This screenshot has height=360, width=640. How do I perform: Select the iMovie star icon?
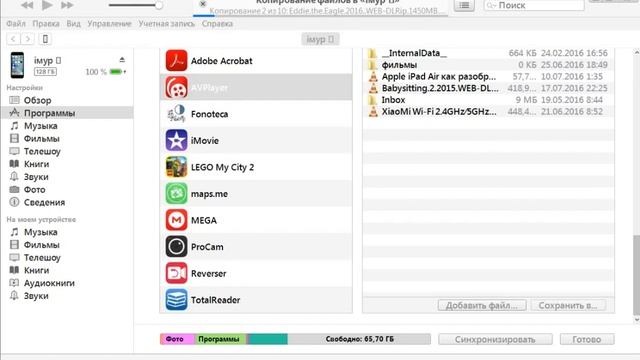pos(176,140)
